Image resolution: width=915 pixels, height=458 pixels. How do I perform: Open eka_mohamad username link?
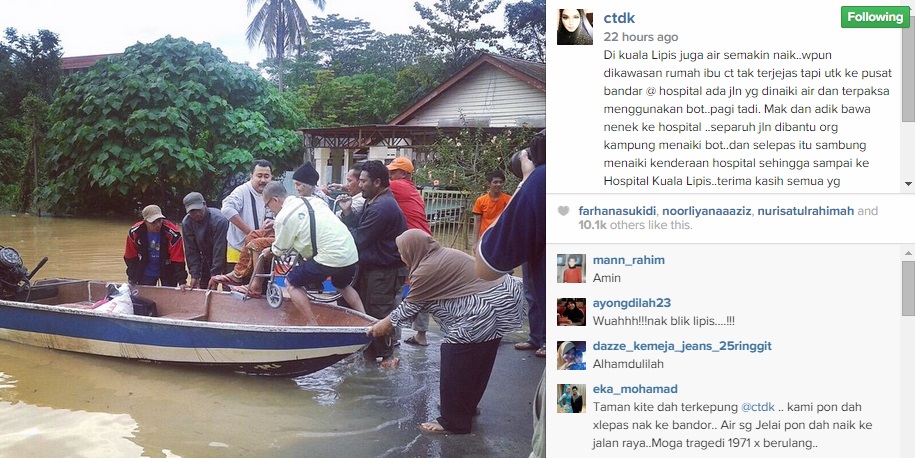(635, 390)
